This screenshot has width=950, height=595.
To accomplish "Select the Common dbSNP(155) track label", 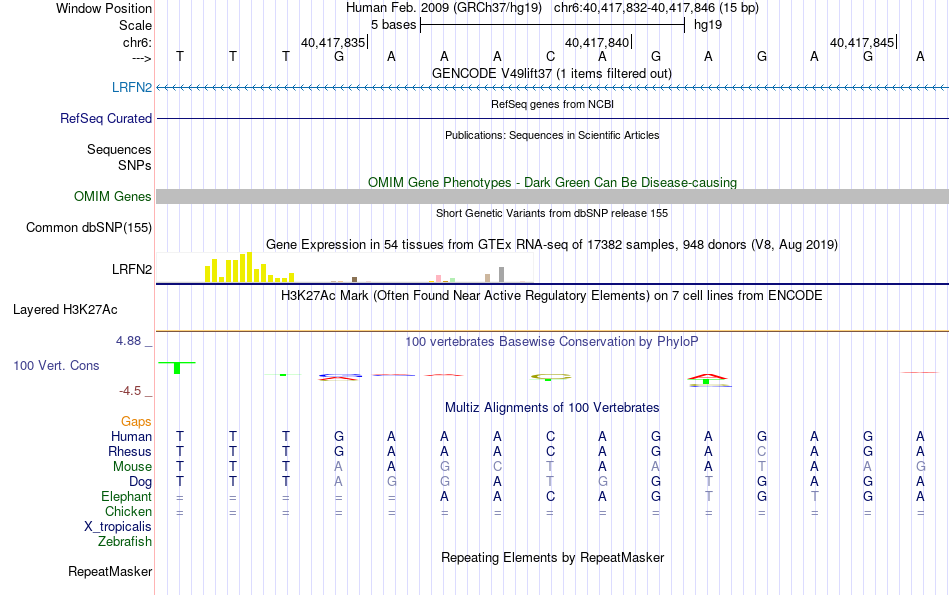I will tap(88, 227).
